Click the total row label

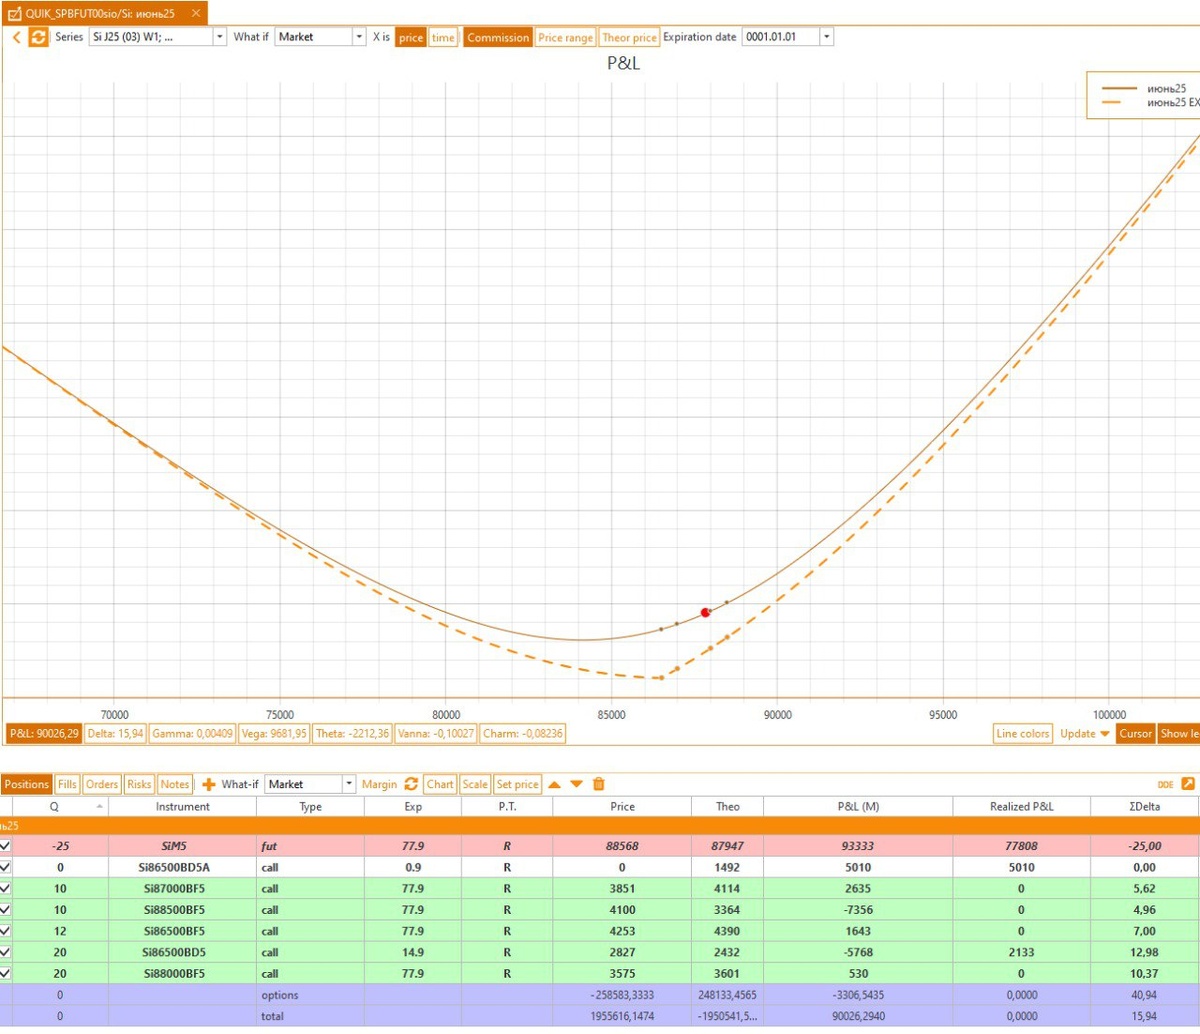click(x=272, y=1016)
